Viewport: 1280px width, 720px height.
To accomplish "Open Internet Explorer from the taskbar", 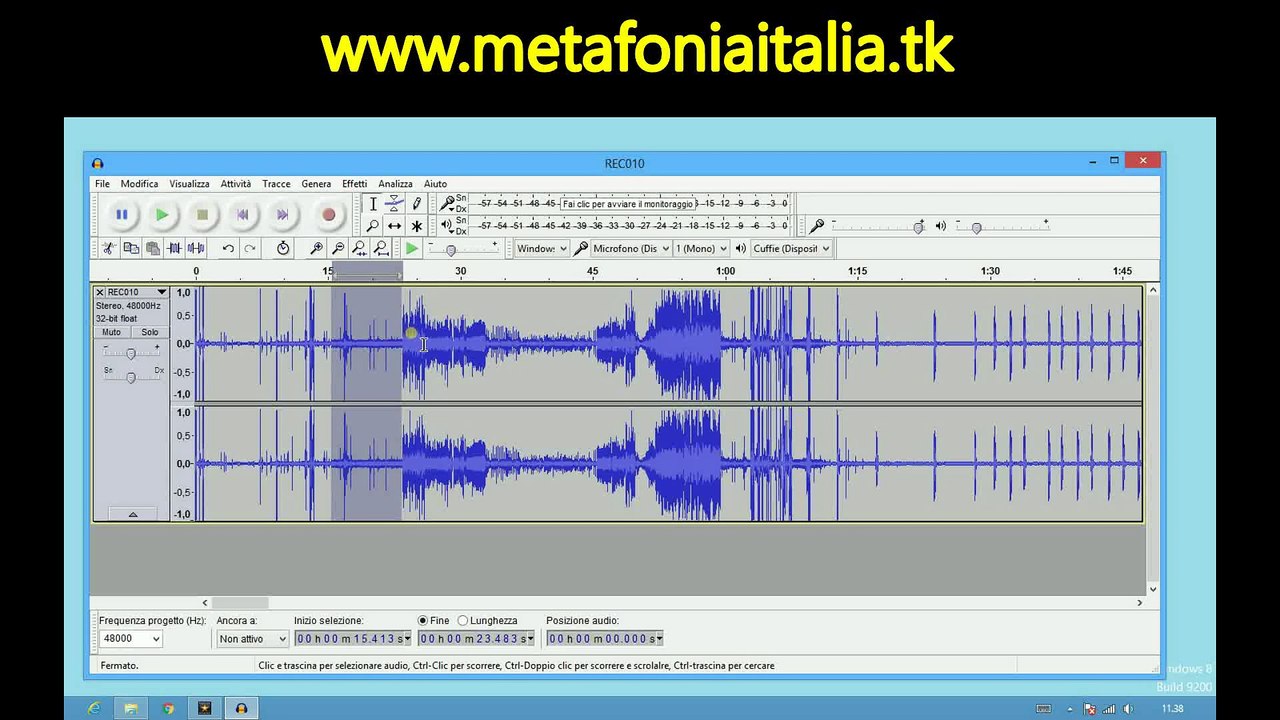I will 93,708.
